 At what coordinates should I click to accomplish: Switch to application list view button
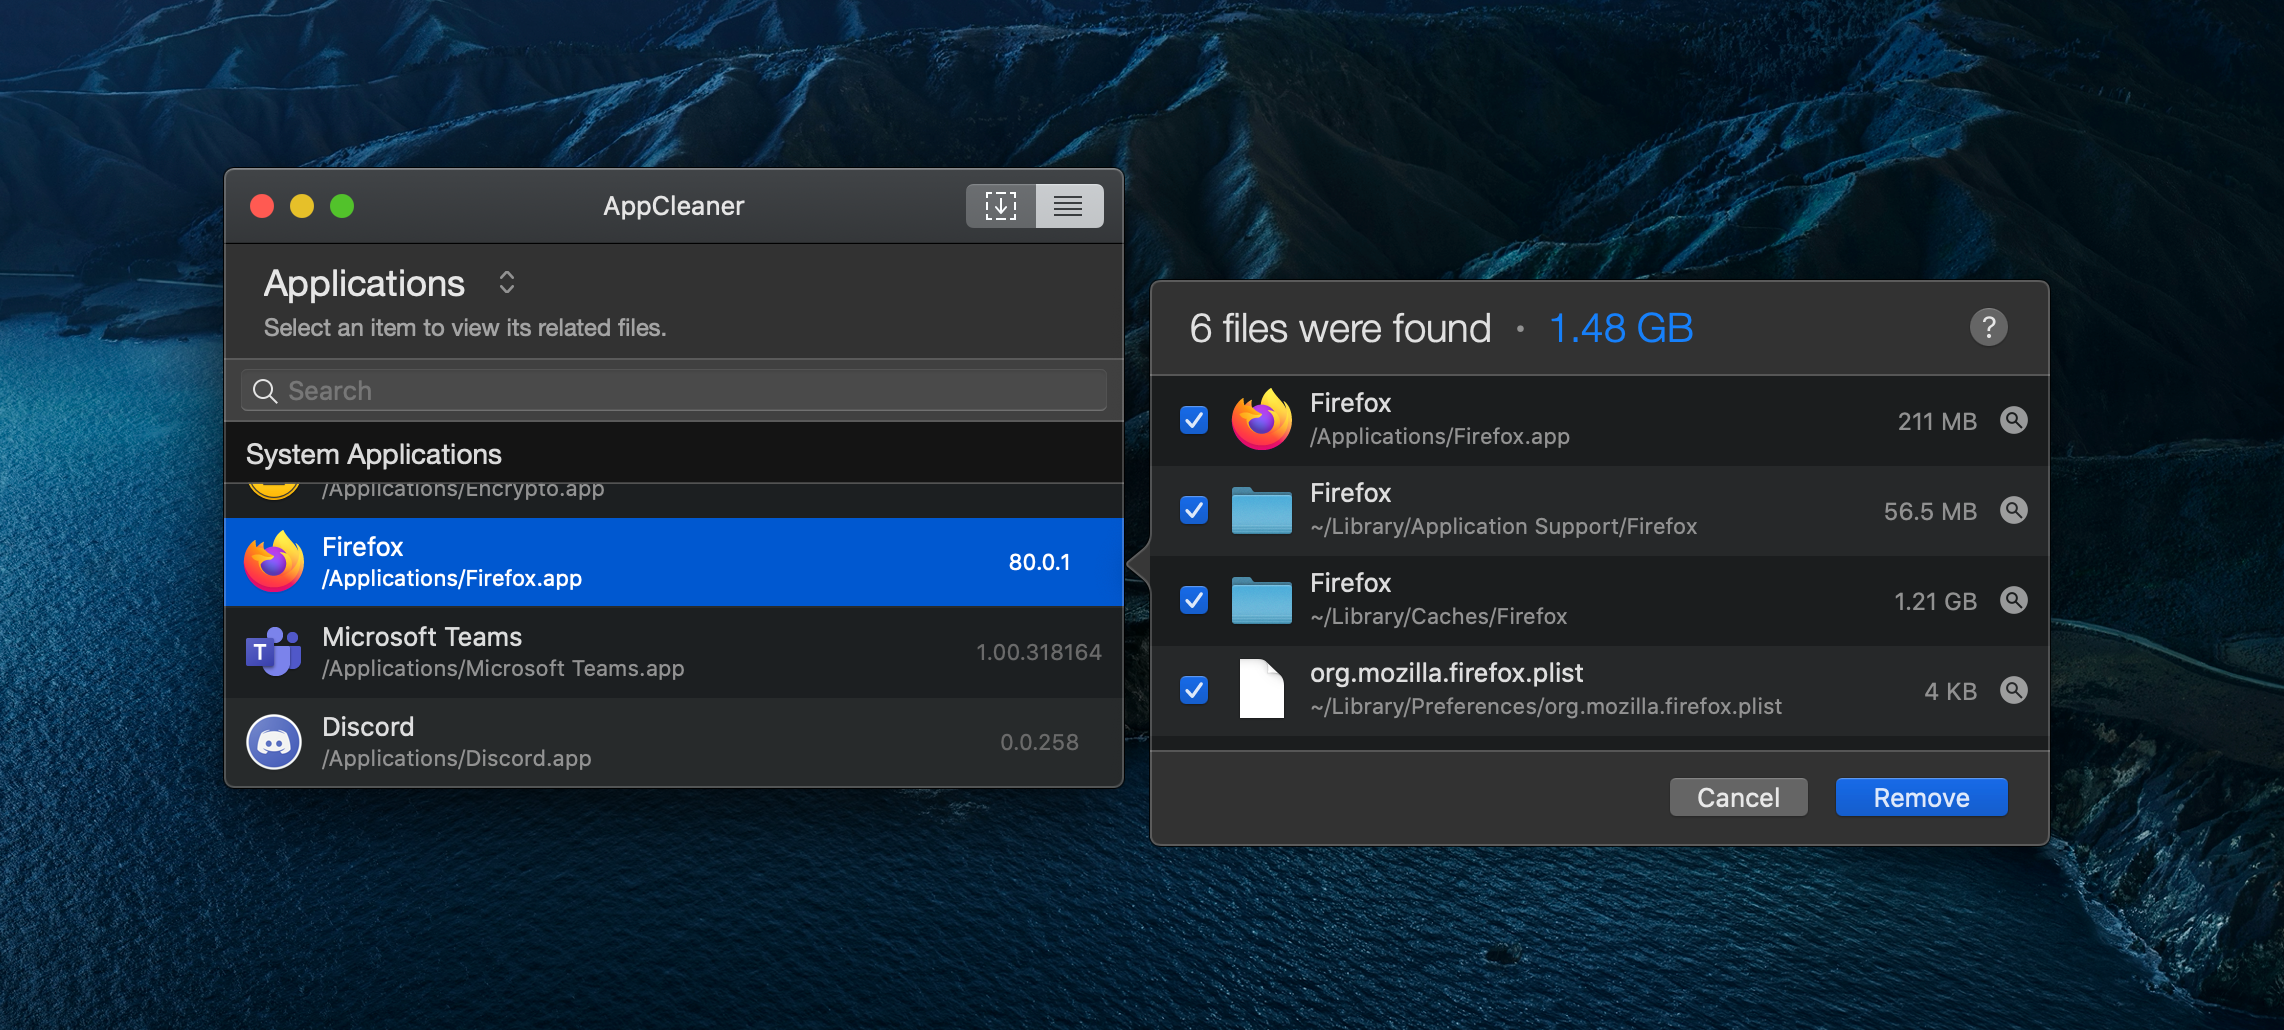[x=1069, y=206]
